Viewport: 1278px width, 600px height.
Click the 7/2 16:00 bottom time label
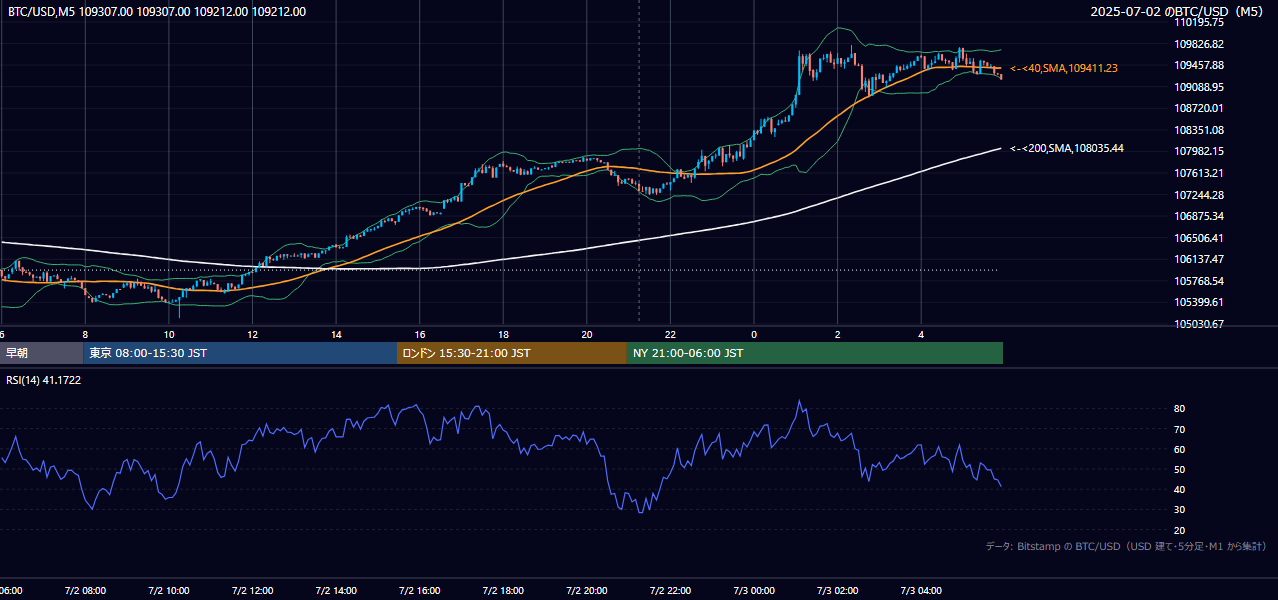coord(419,591)
